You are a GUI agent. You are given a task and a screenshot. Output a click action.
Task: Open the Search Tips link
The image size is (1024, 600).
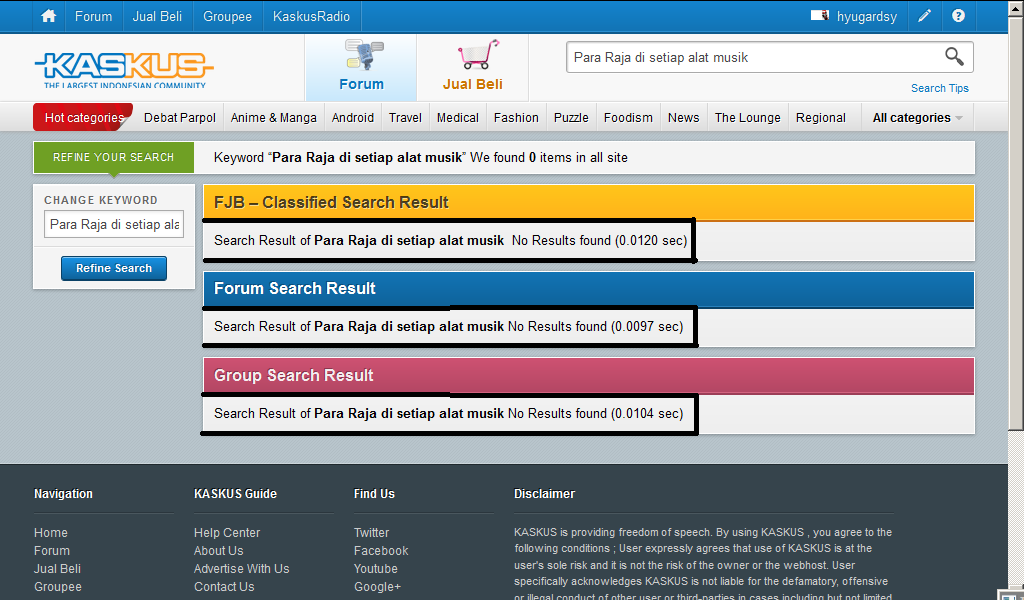pos(940,88)
